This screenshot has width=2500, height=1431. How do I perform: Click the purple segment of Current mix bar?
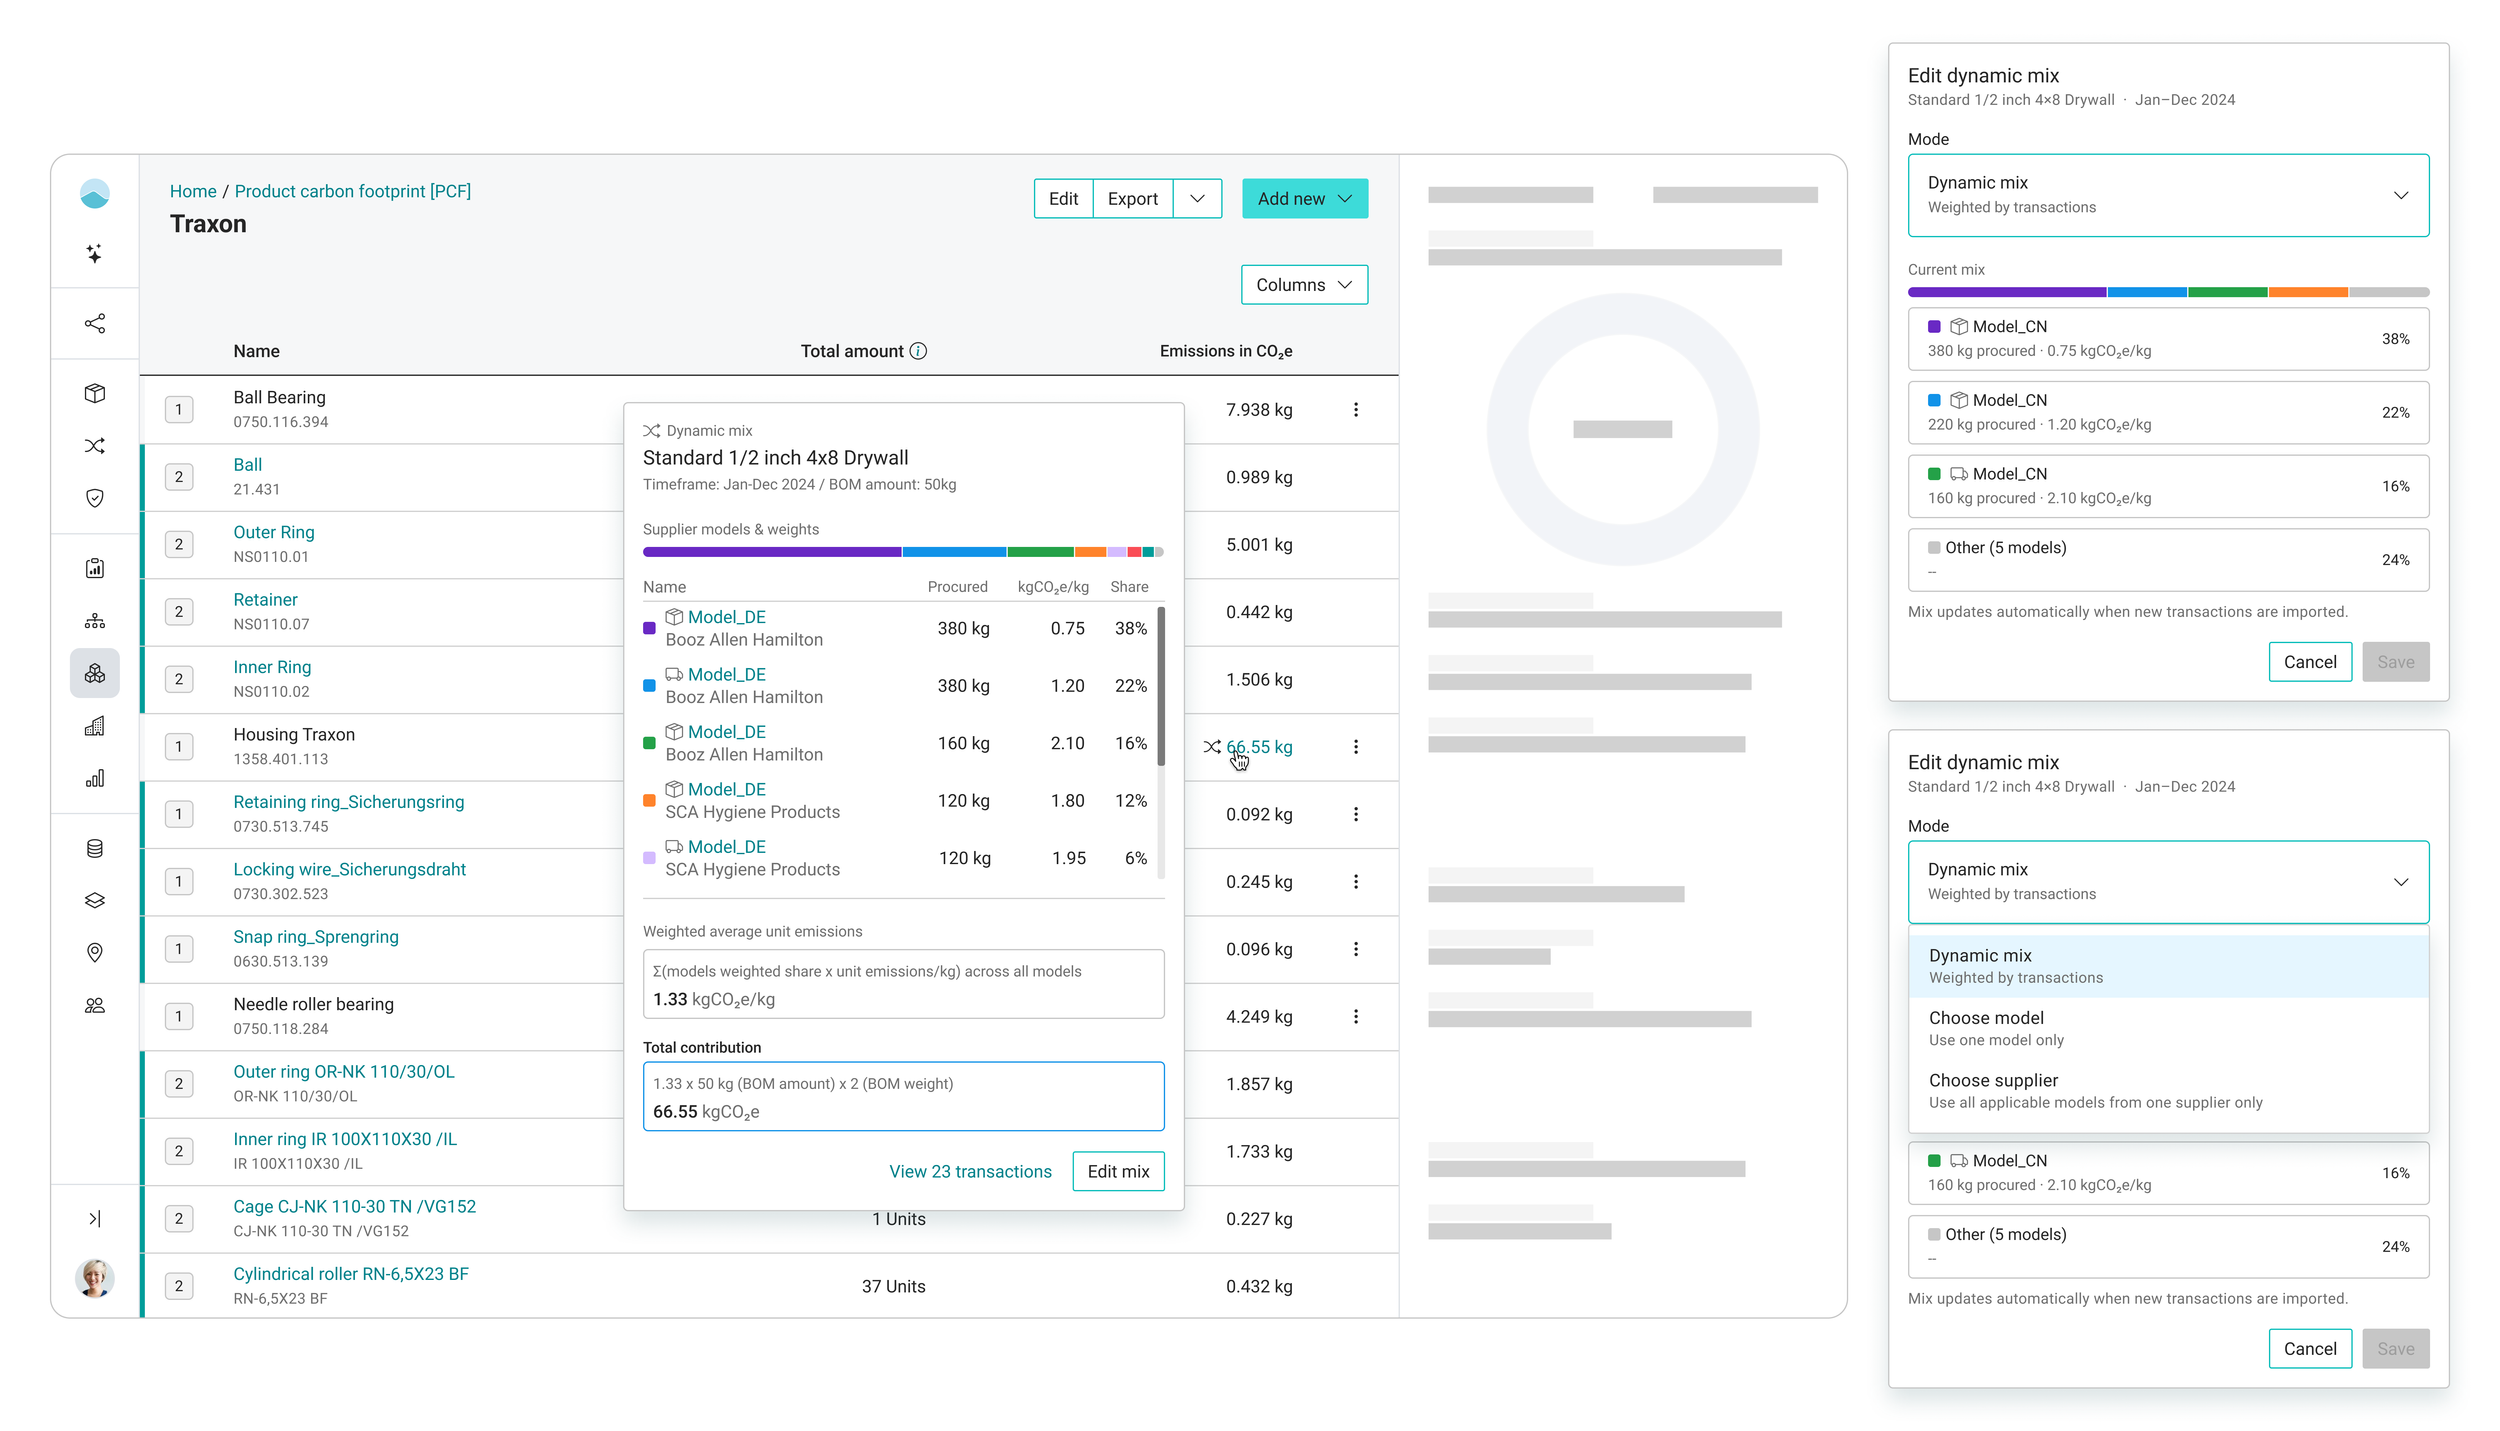click(x=2006, y=292)
